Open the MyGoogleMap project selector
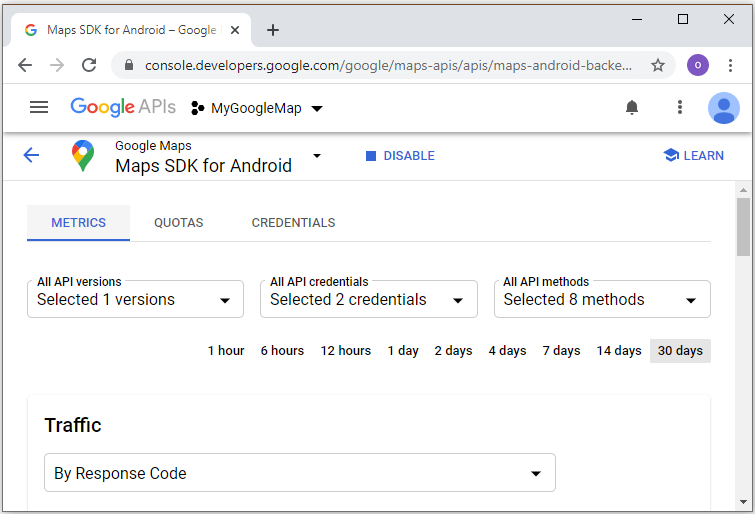This screenshot has height=514, width=755. coord(257,108)
